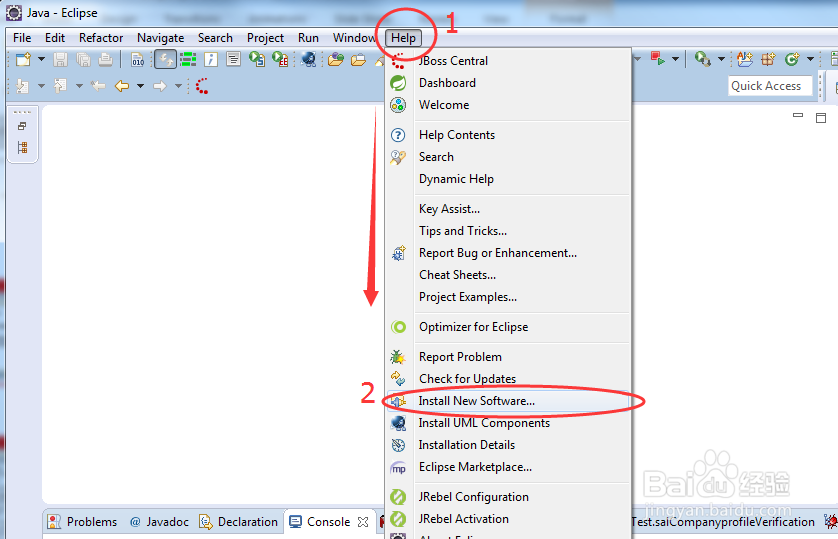
Task: Click the yellow Back arrow icon
Action: pos(122,85)
